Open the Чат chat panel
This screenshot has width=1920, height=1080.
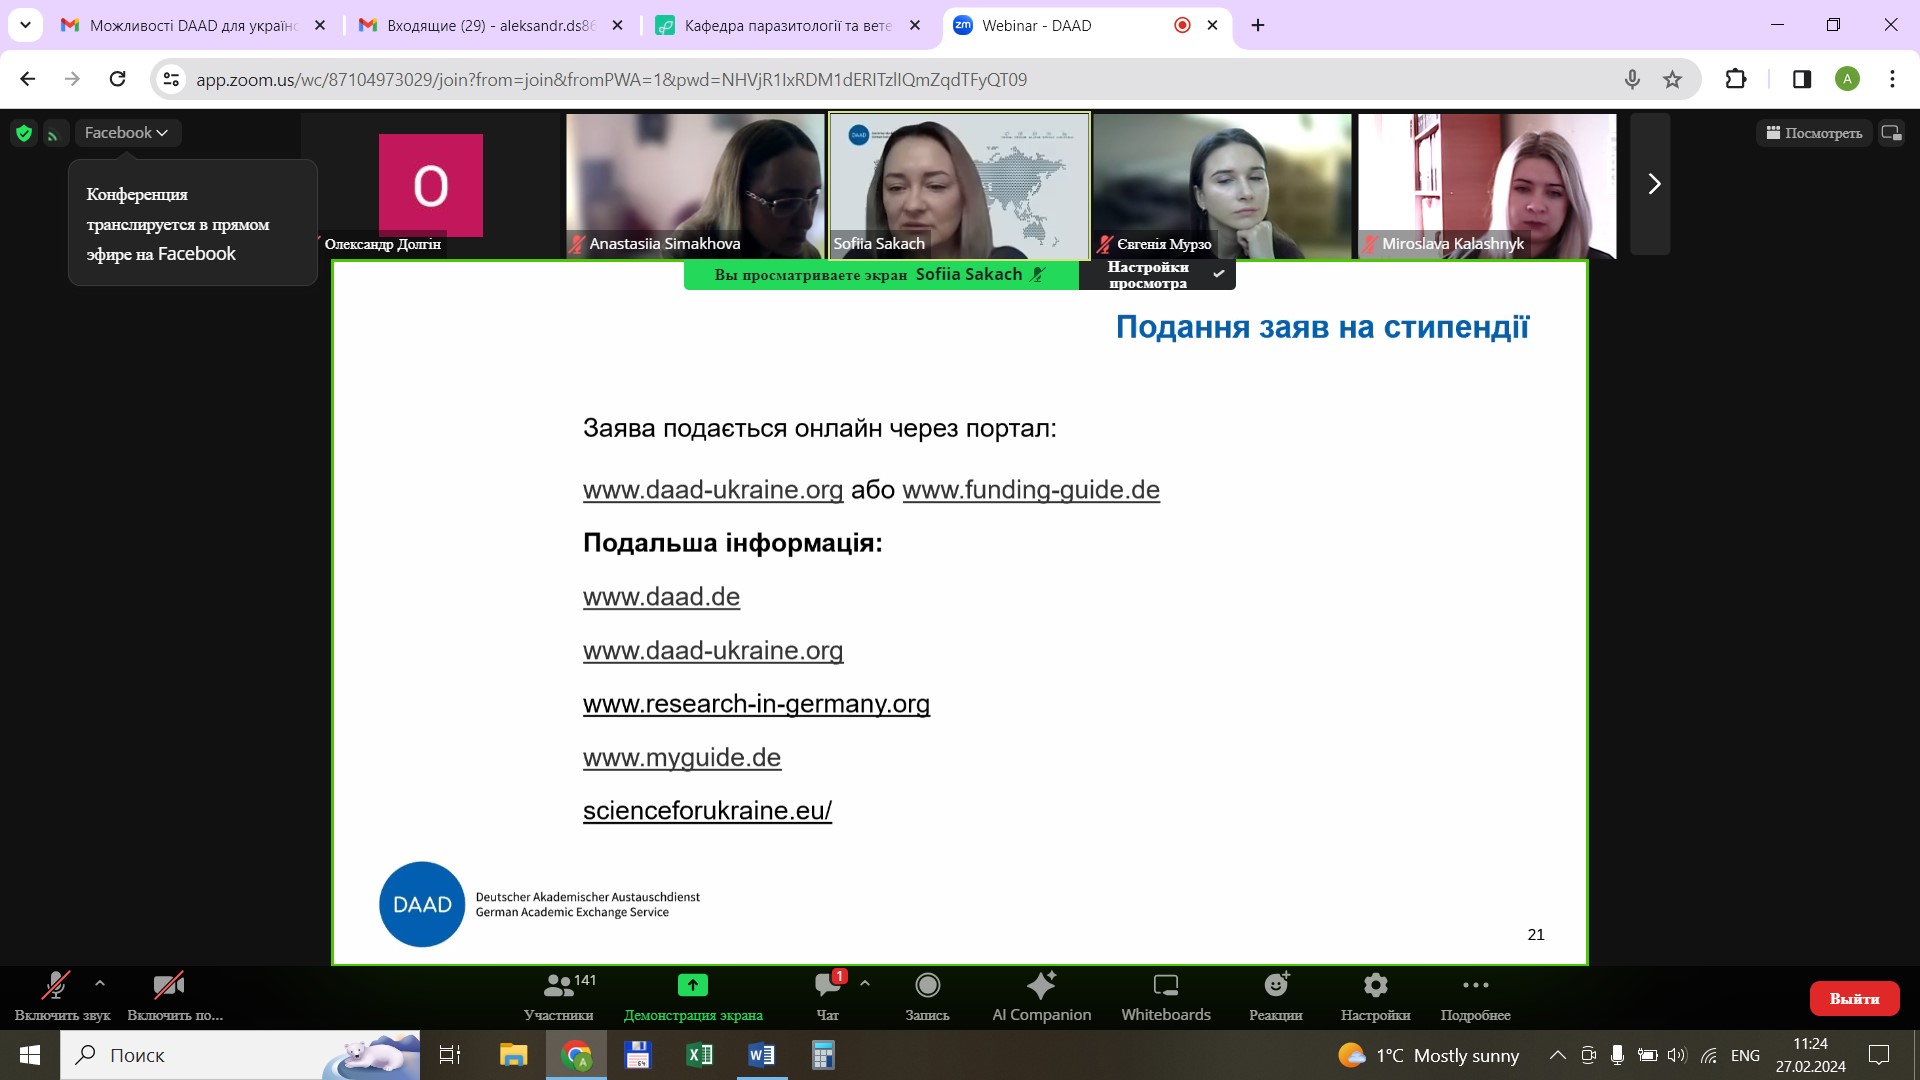click(828, 996)
